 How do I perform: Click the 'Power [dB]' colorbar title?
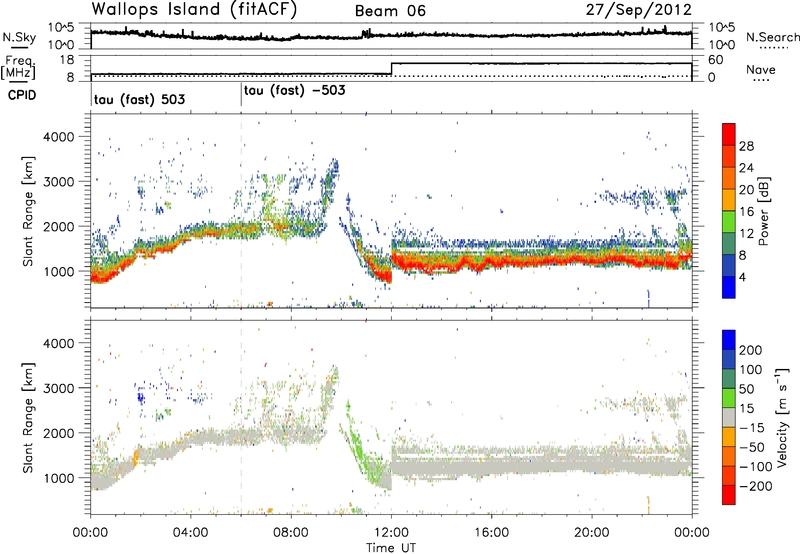(x=763, y=211)
